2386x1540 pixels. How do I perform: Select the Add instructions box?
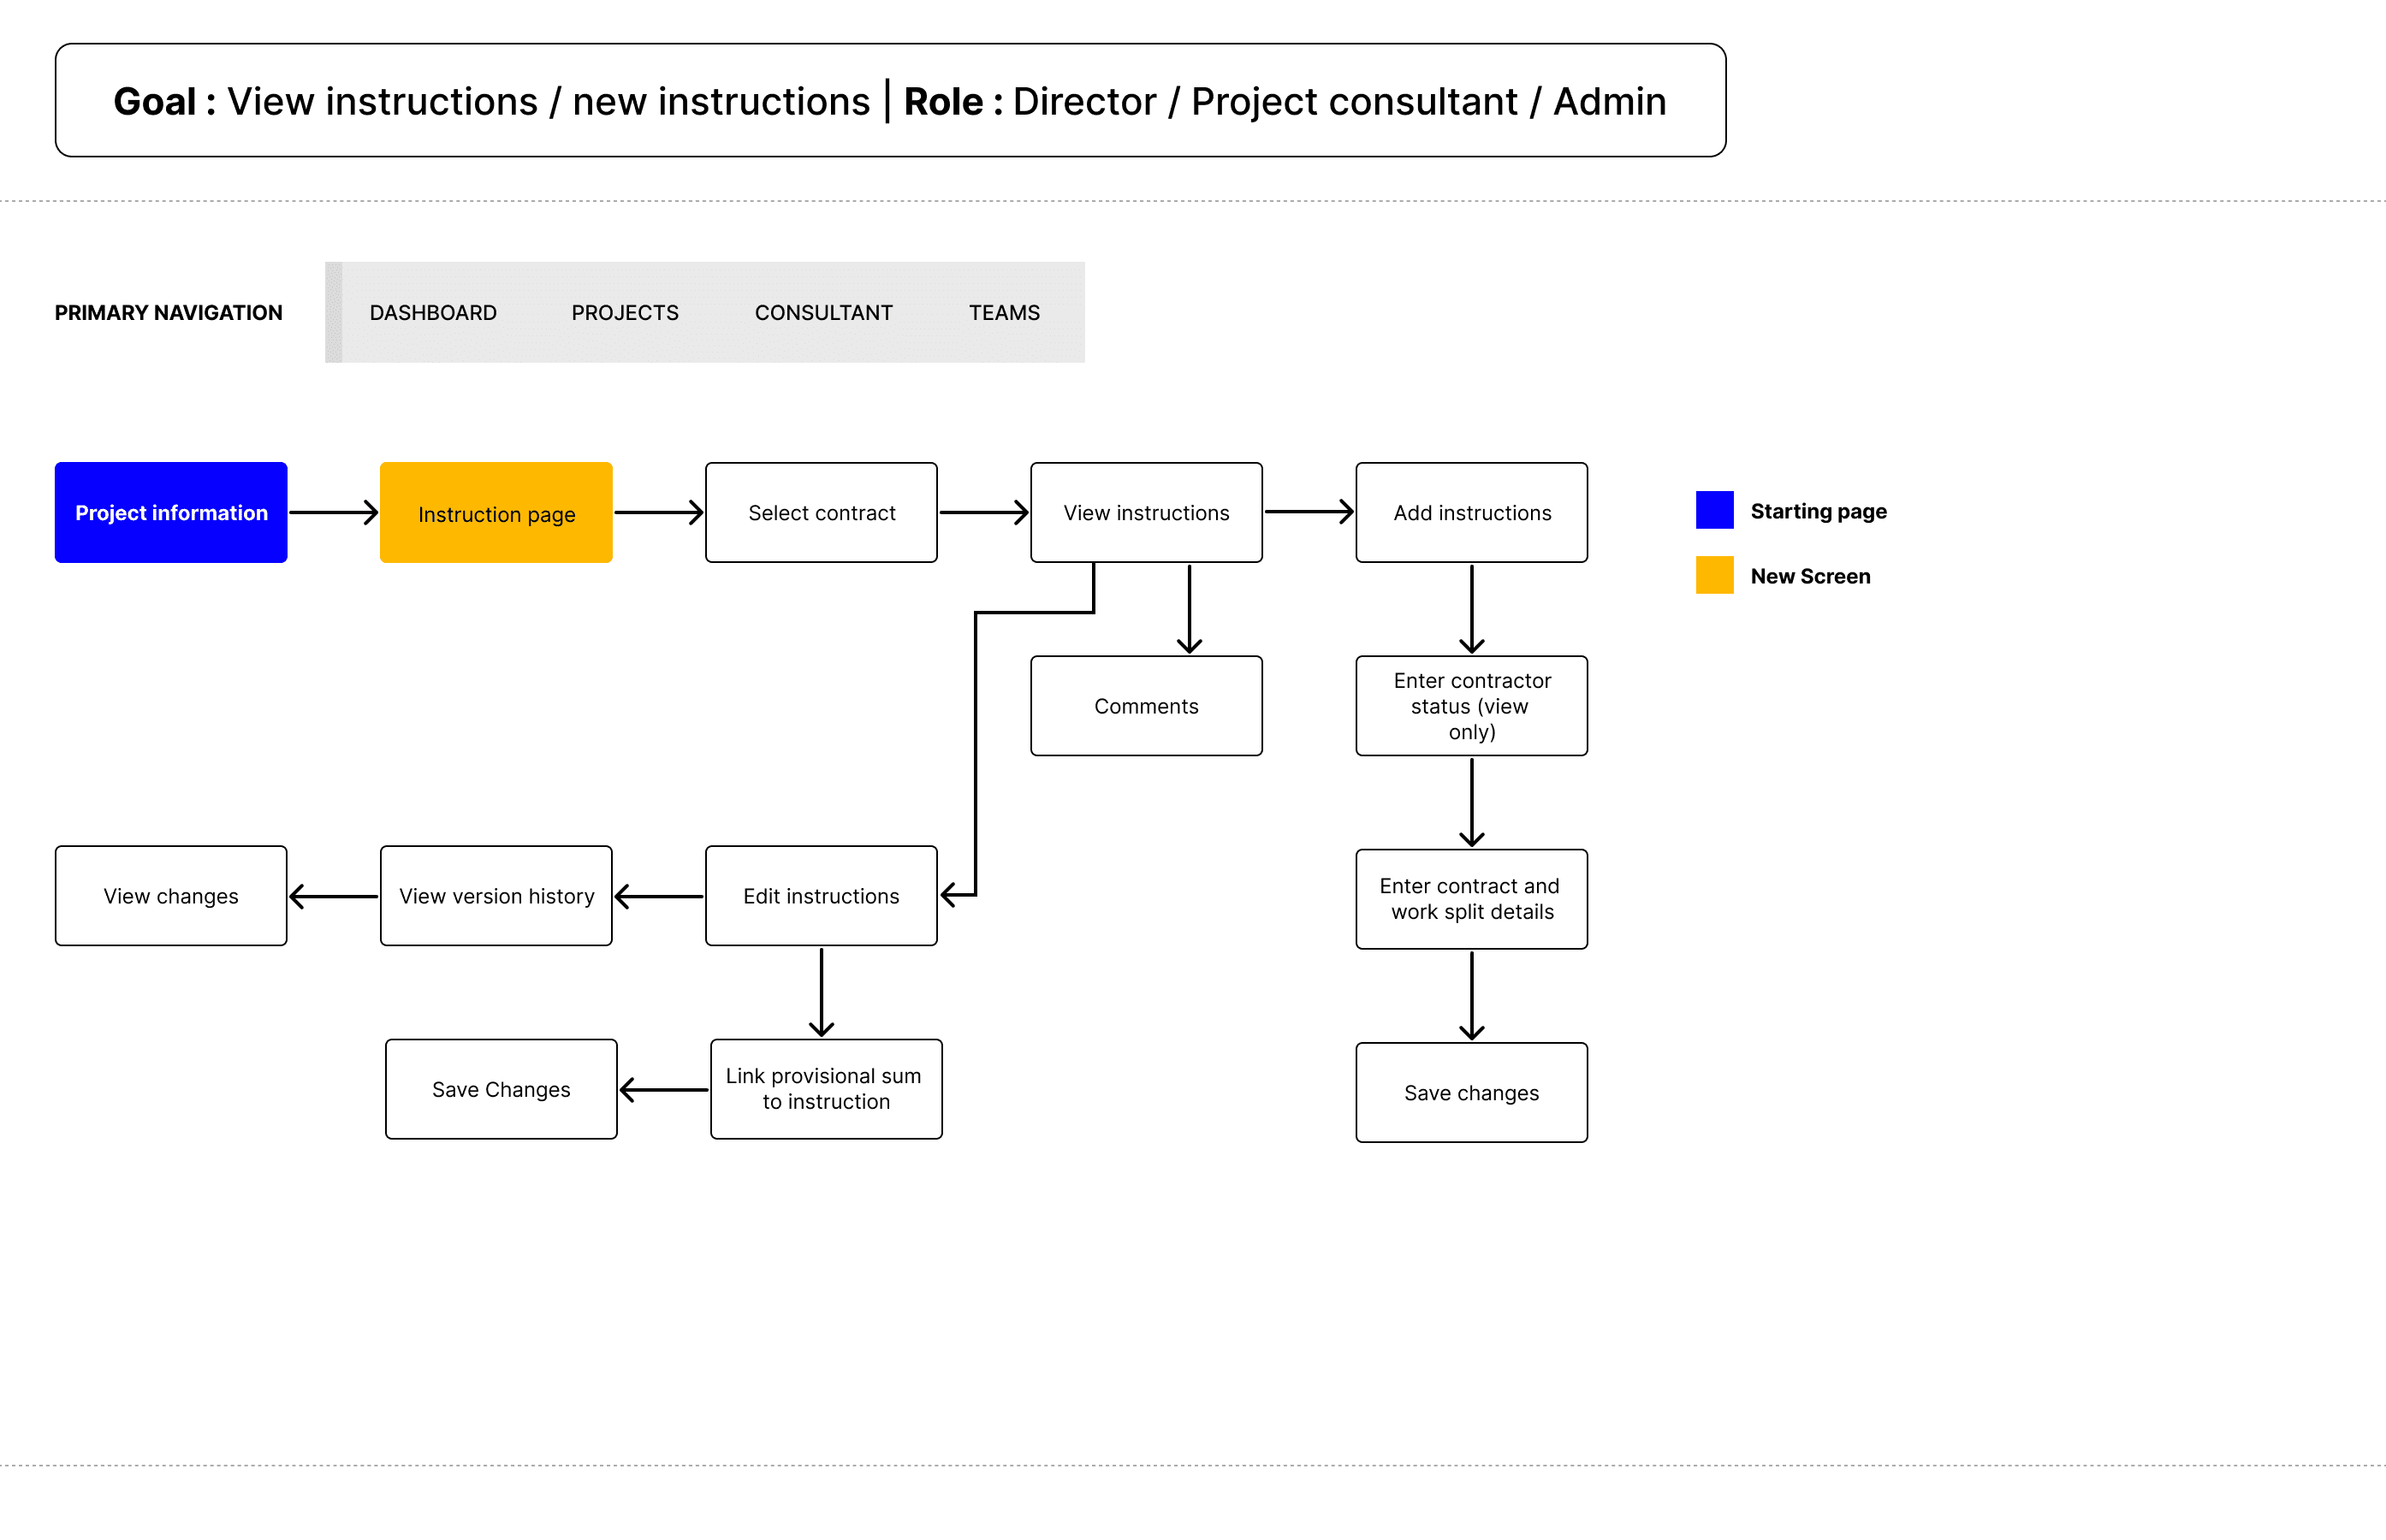click(1471, 512)
